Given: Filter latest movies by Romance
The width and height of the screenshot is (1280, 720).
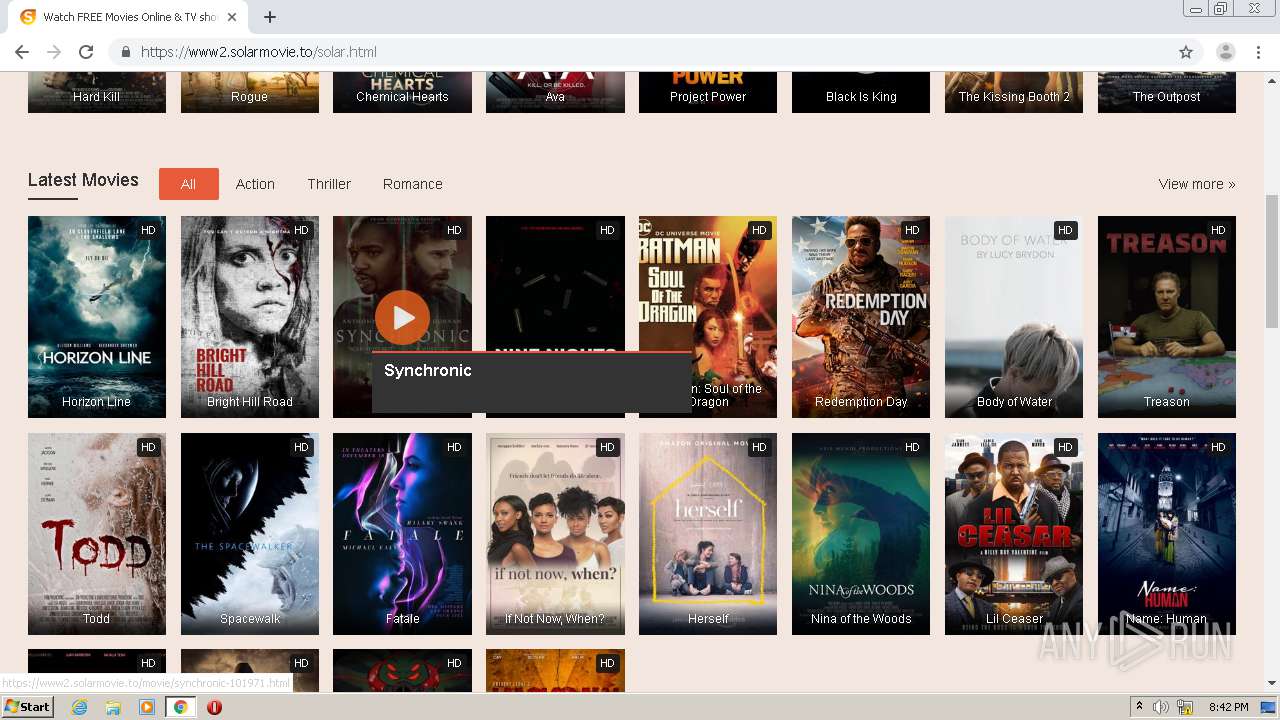Looking at the screenshot, I should pos(412,184).
